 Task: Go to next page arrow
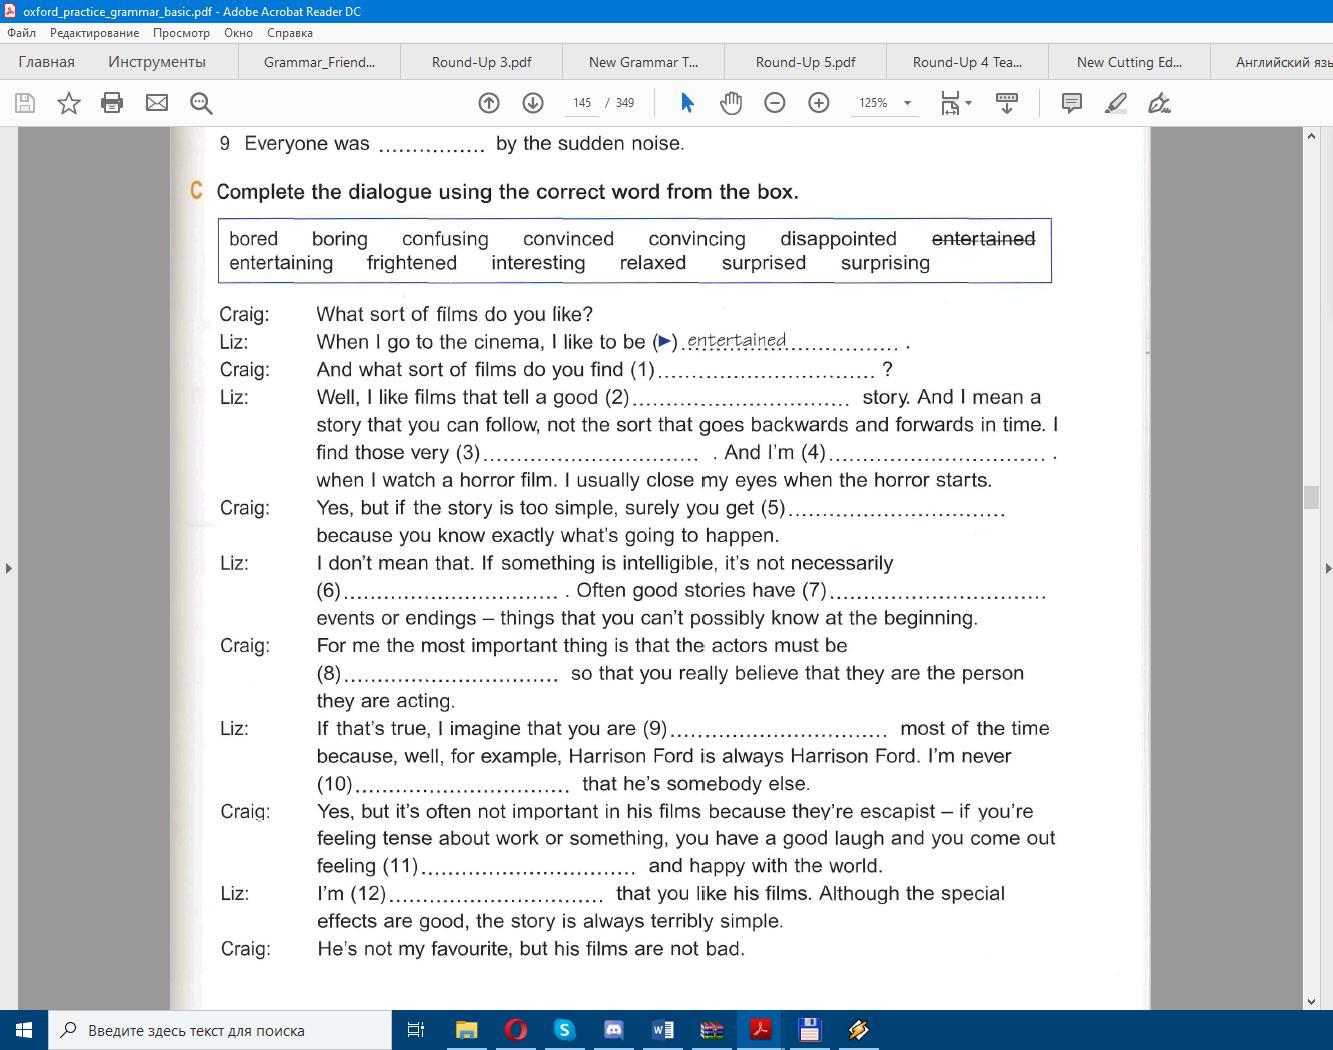point(533,103)
